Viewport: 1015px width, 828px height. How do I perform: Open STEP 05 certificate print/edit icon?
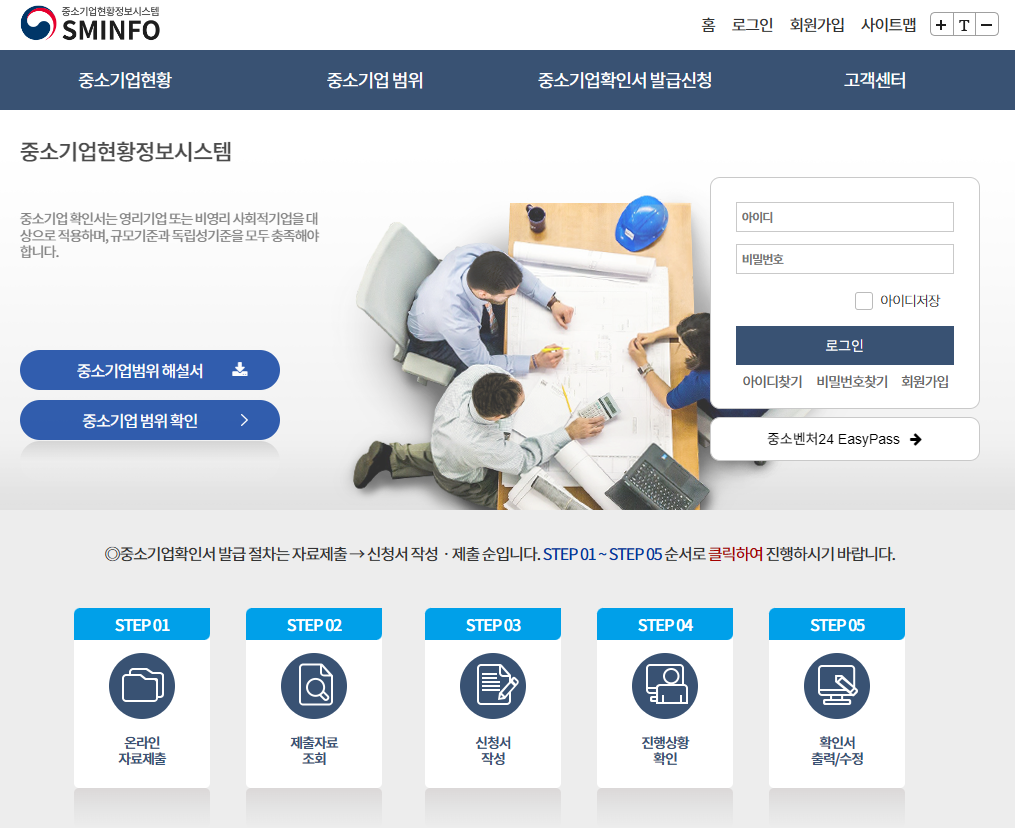coord(837,686)
